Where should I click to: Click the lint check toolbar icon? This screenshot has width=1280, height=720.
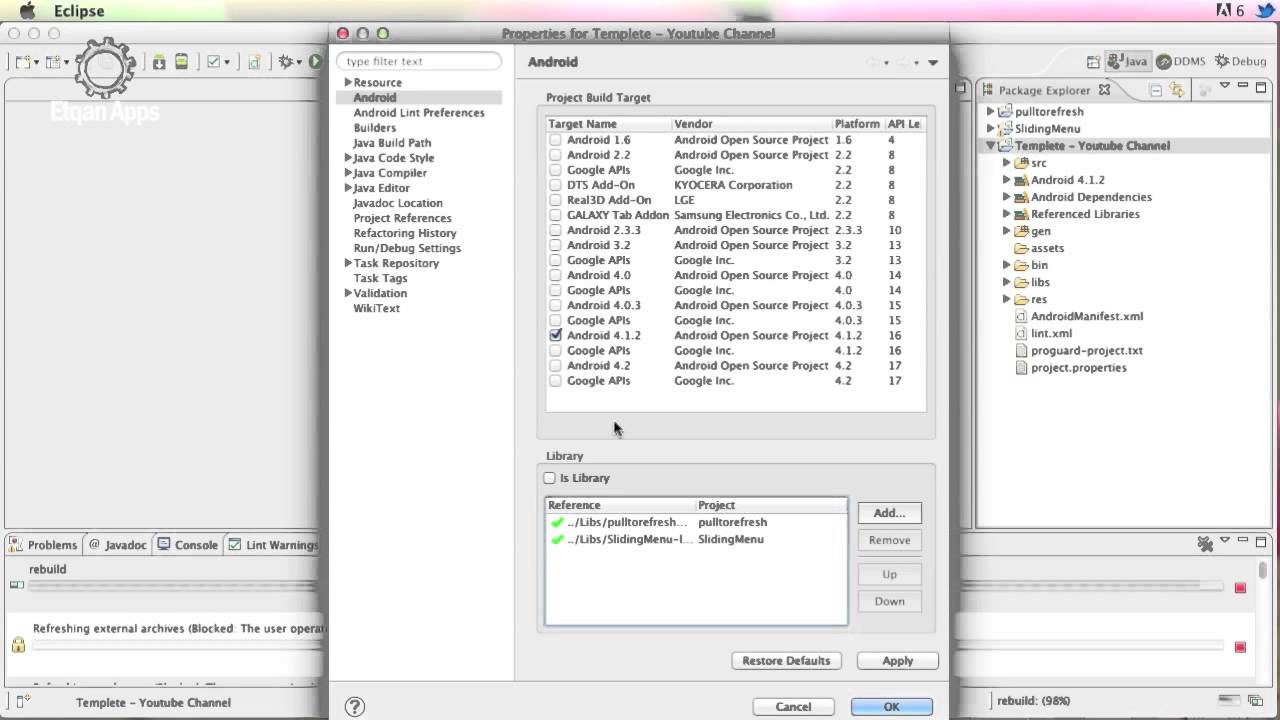pyautogui.click(x=213, y=62)
